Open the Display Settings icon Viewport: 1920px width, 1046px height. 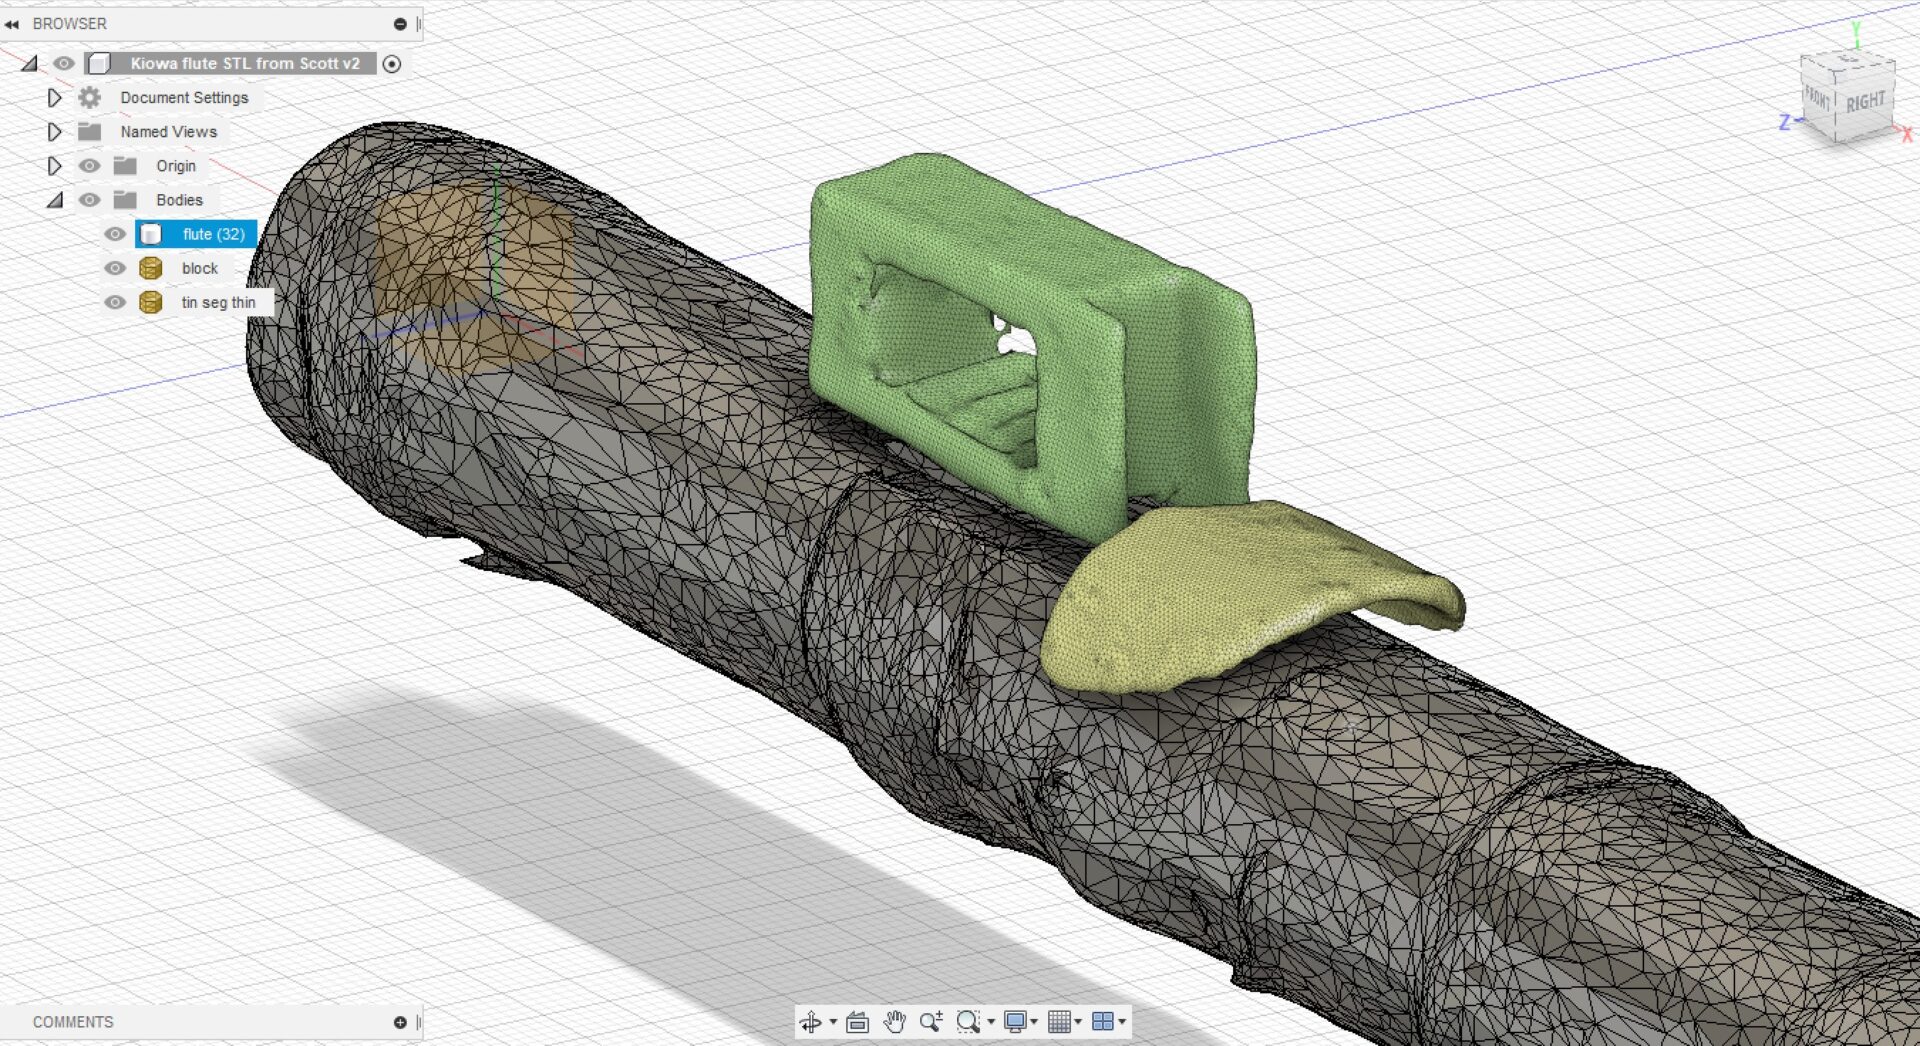1015,1022
